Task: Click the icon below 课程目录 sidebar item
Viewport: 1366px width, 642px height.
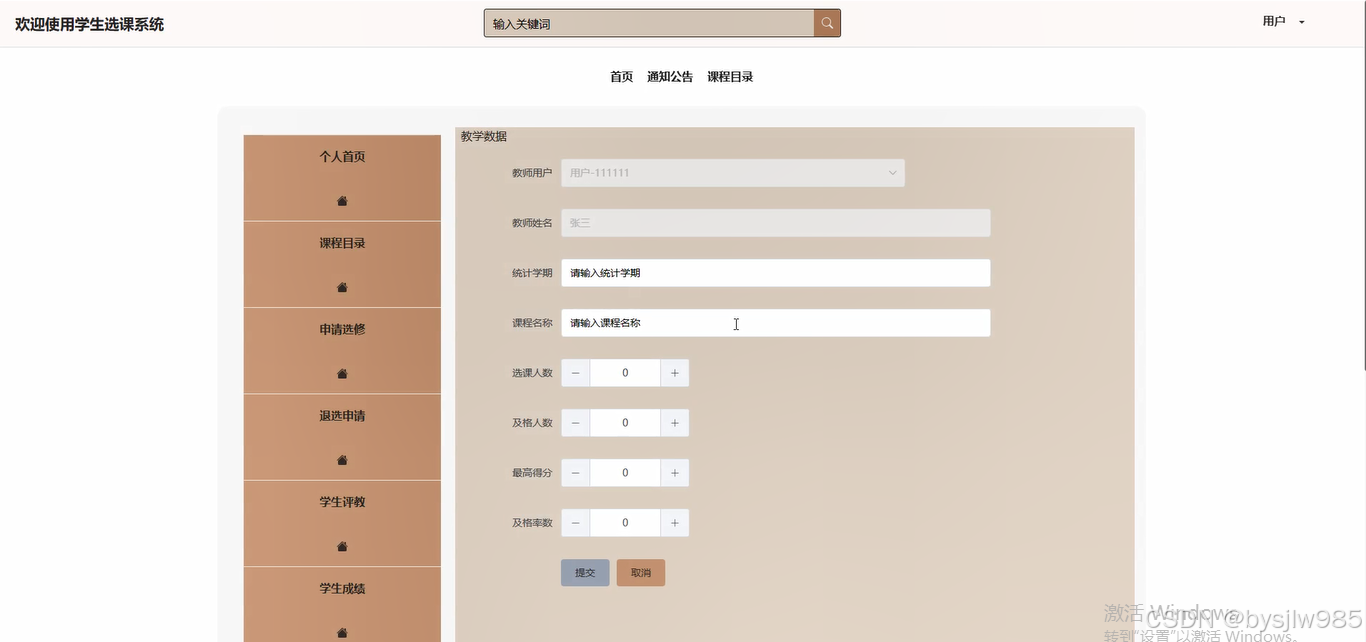Action: 341,287
